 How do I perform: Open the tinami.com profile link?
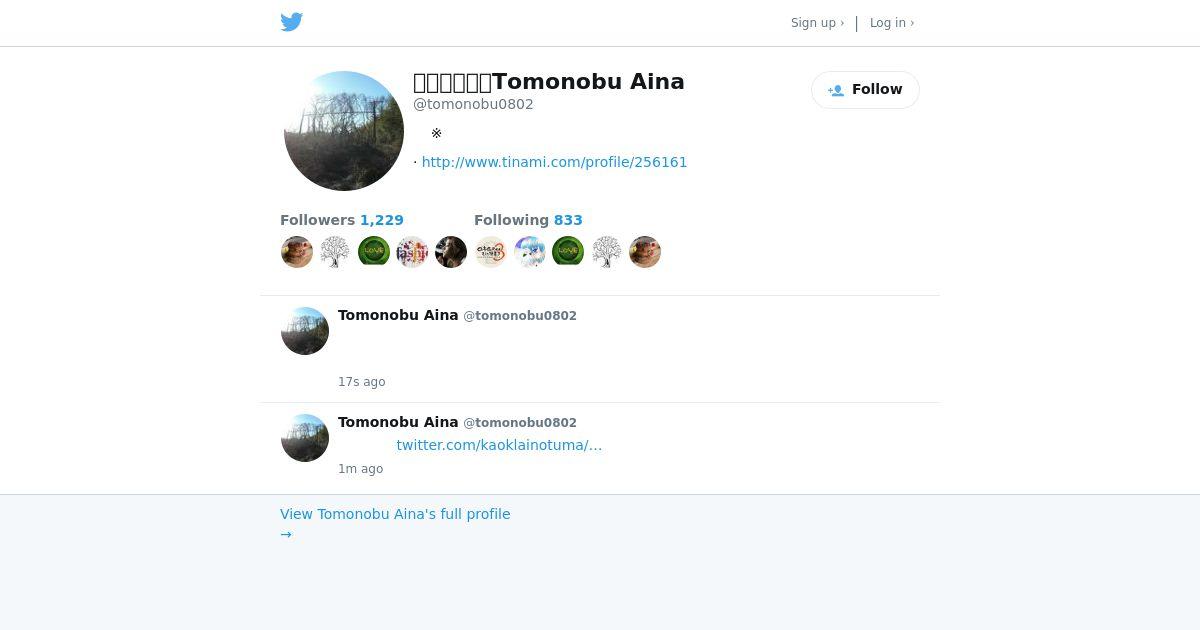(x=554, y=162)
